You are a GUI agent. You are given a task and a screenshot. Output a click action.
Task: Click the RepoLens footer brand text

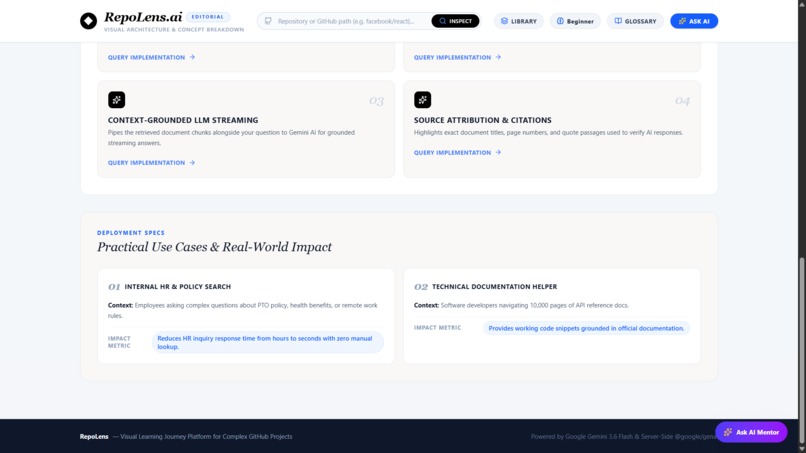pos(94,437)
